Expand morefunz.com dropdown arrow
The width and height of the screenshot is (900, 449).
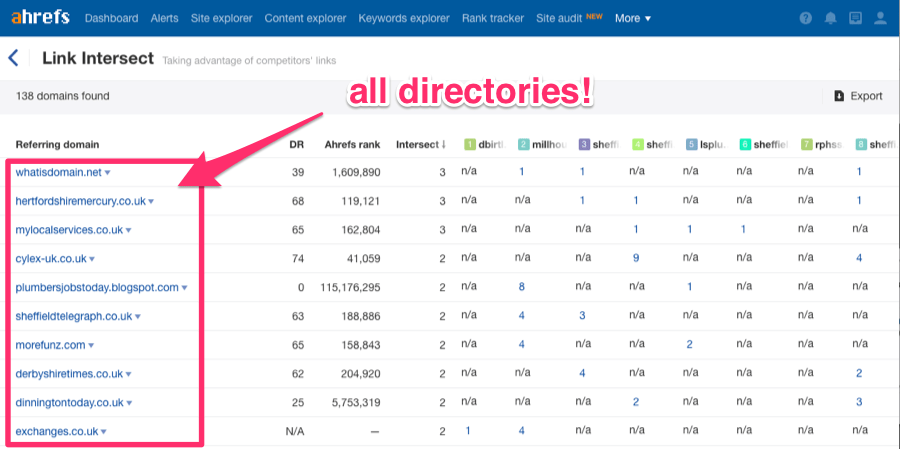pyautogui.click(x=93, y=346)
